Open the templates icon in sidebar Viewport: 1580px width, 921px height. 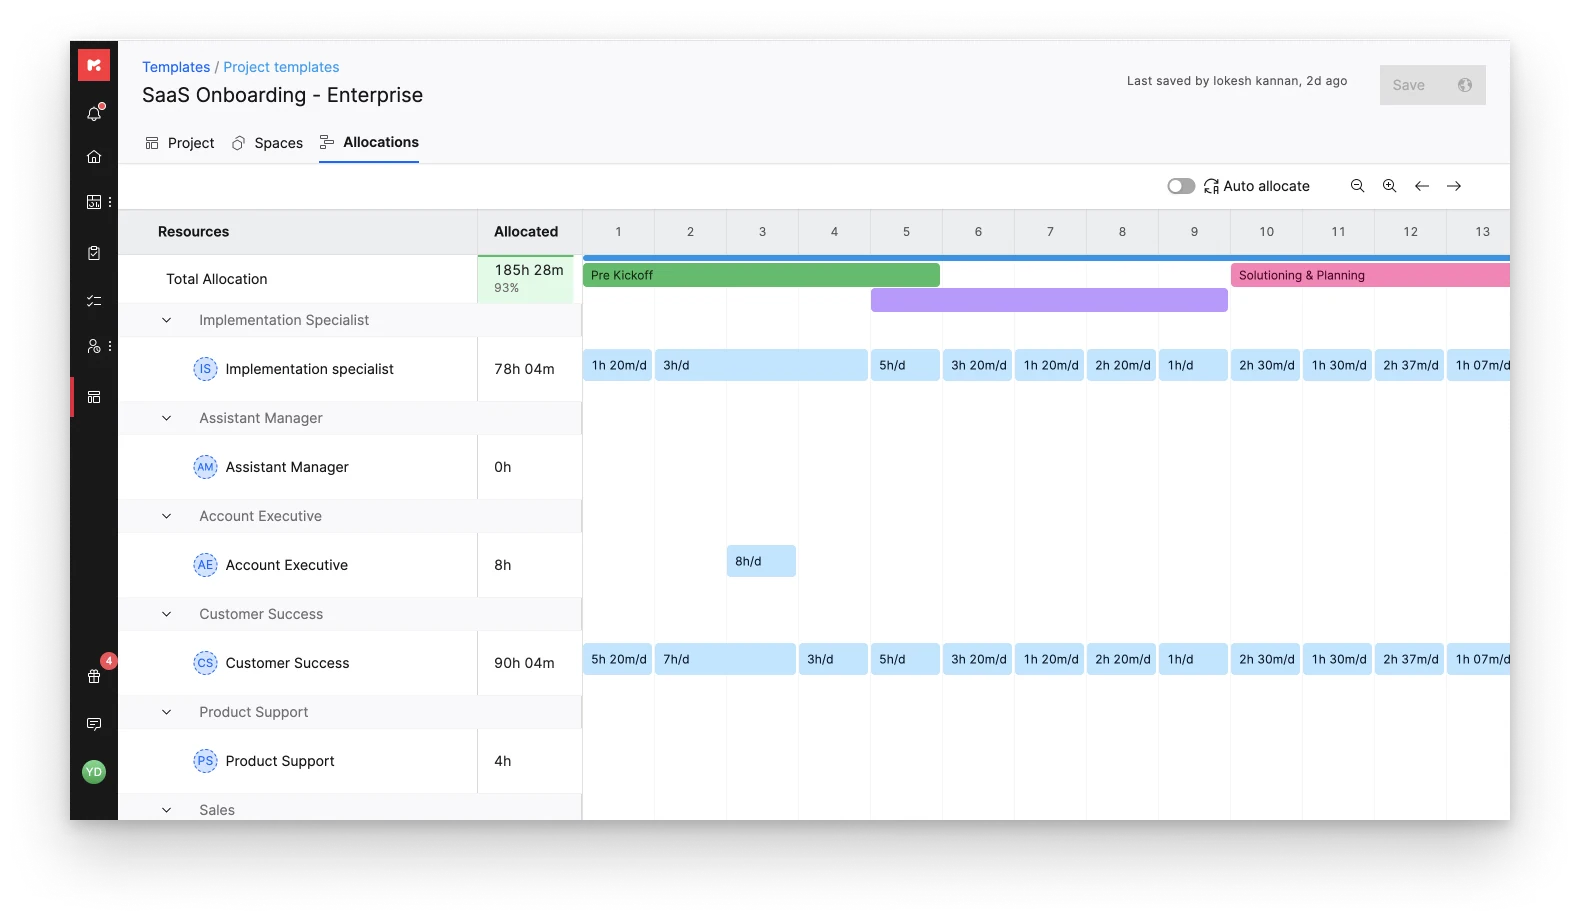tap(94, 397)
